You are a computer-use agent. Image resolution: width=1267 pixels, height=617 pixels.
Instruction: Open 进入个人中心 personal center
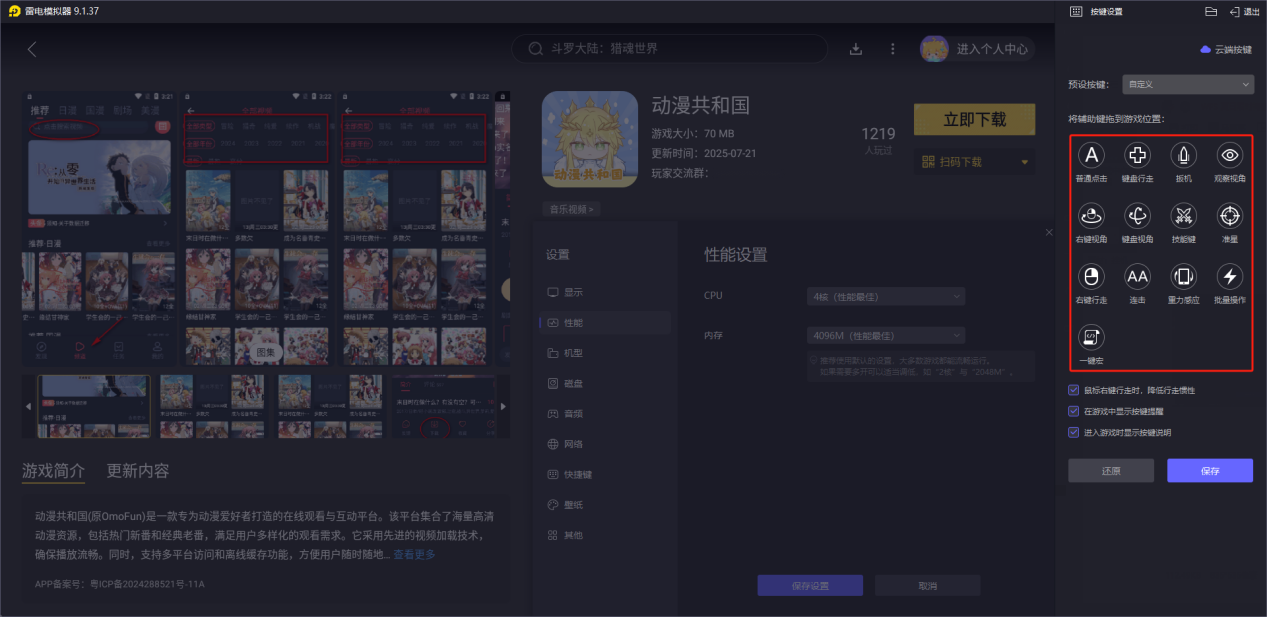click(x=992, y=49)
